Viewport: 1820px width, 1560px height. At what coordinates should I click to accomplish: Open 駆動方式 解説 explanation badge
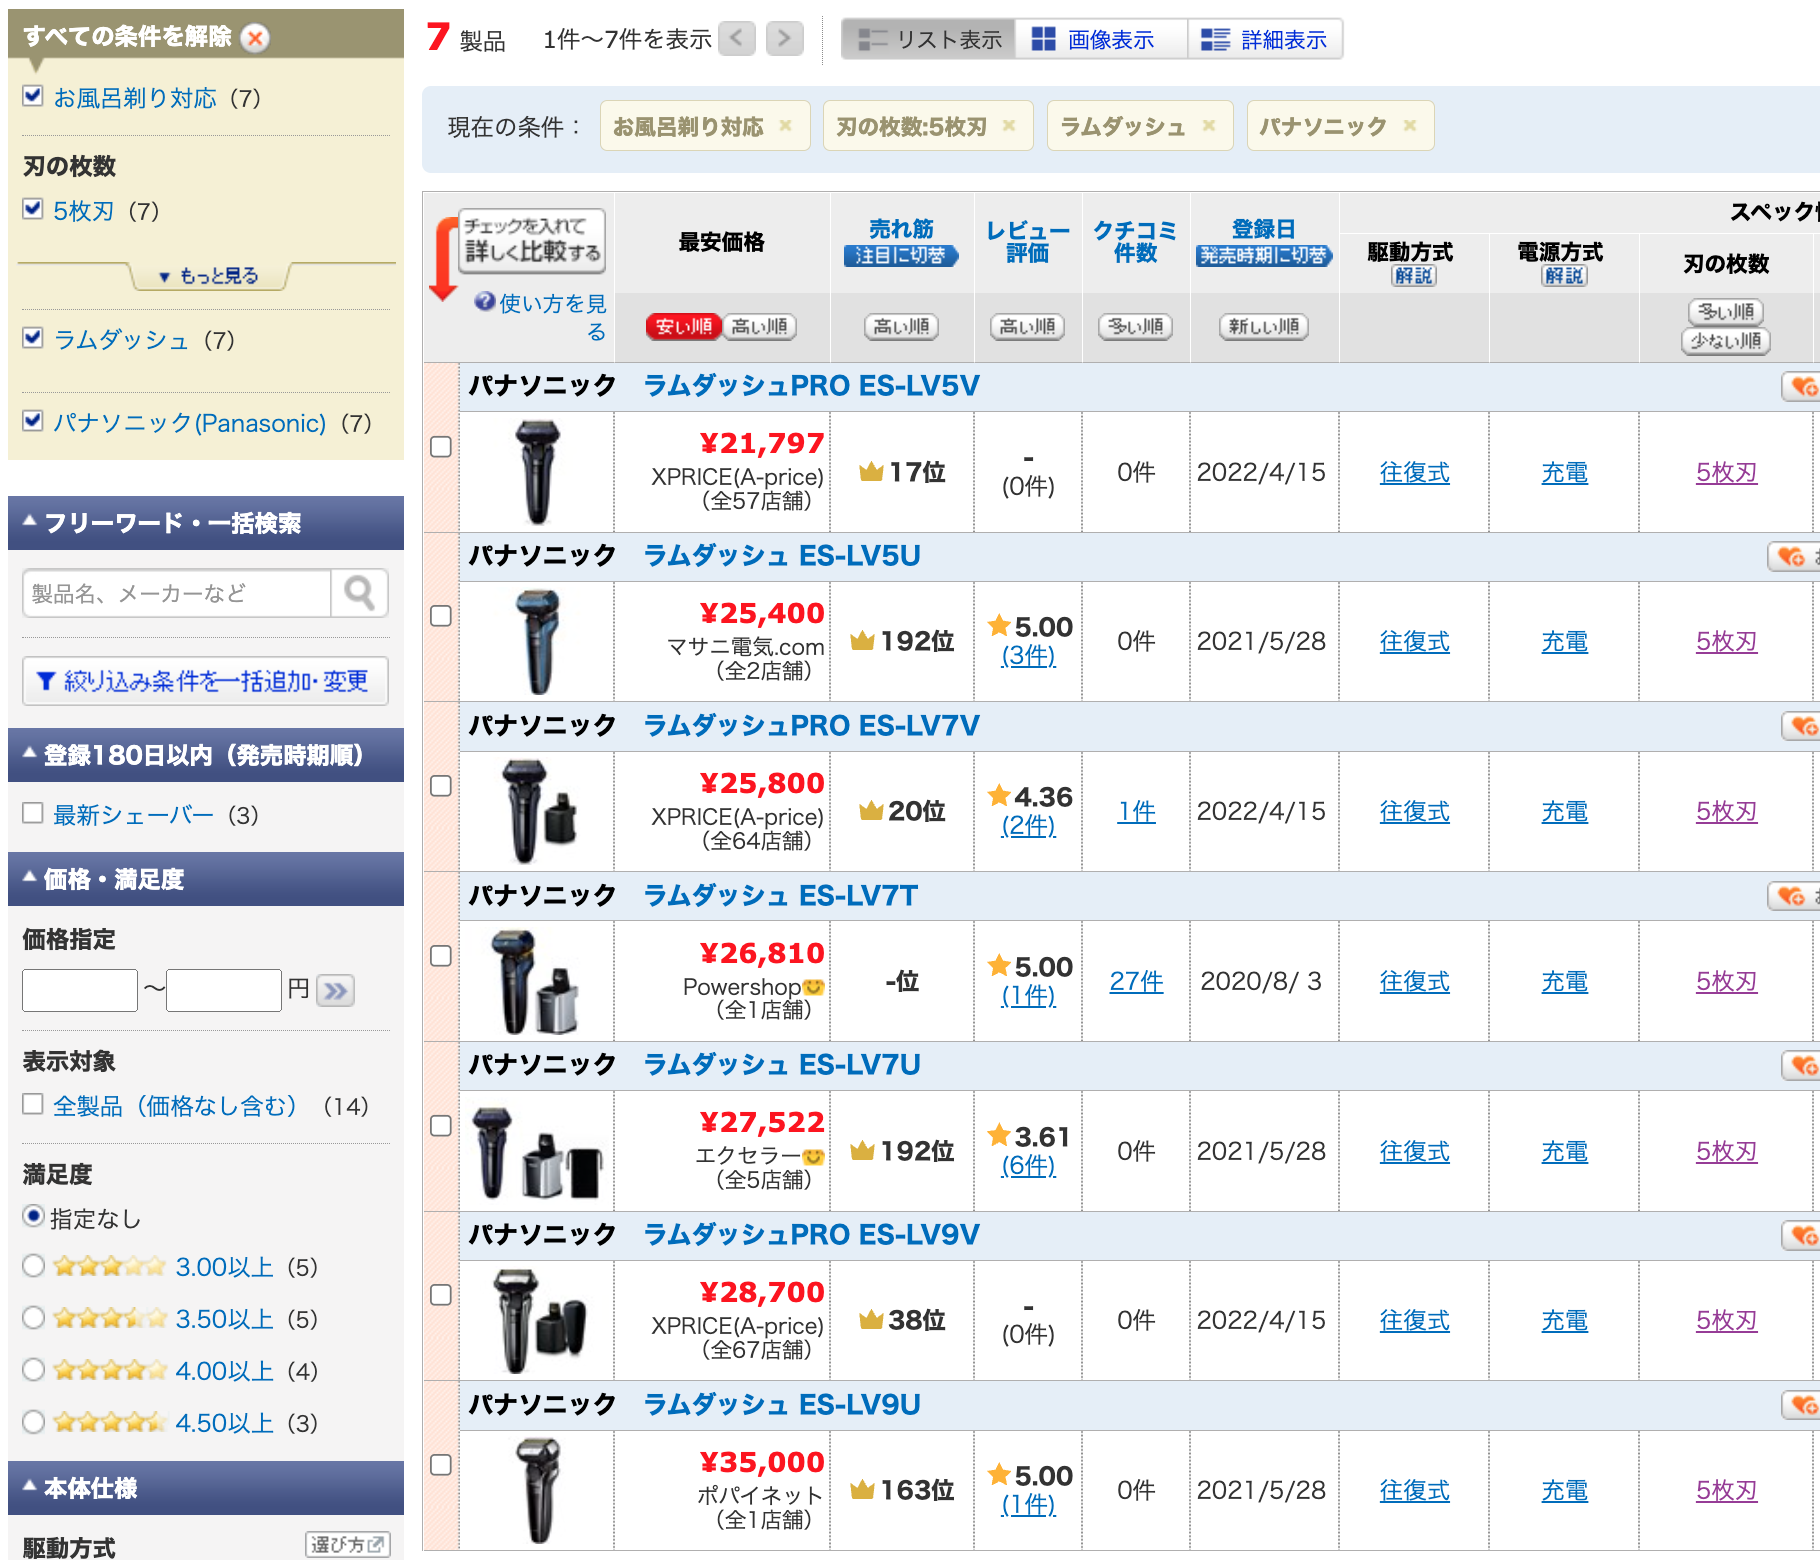1414,276
